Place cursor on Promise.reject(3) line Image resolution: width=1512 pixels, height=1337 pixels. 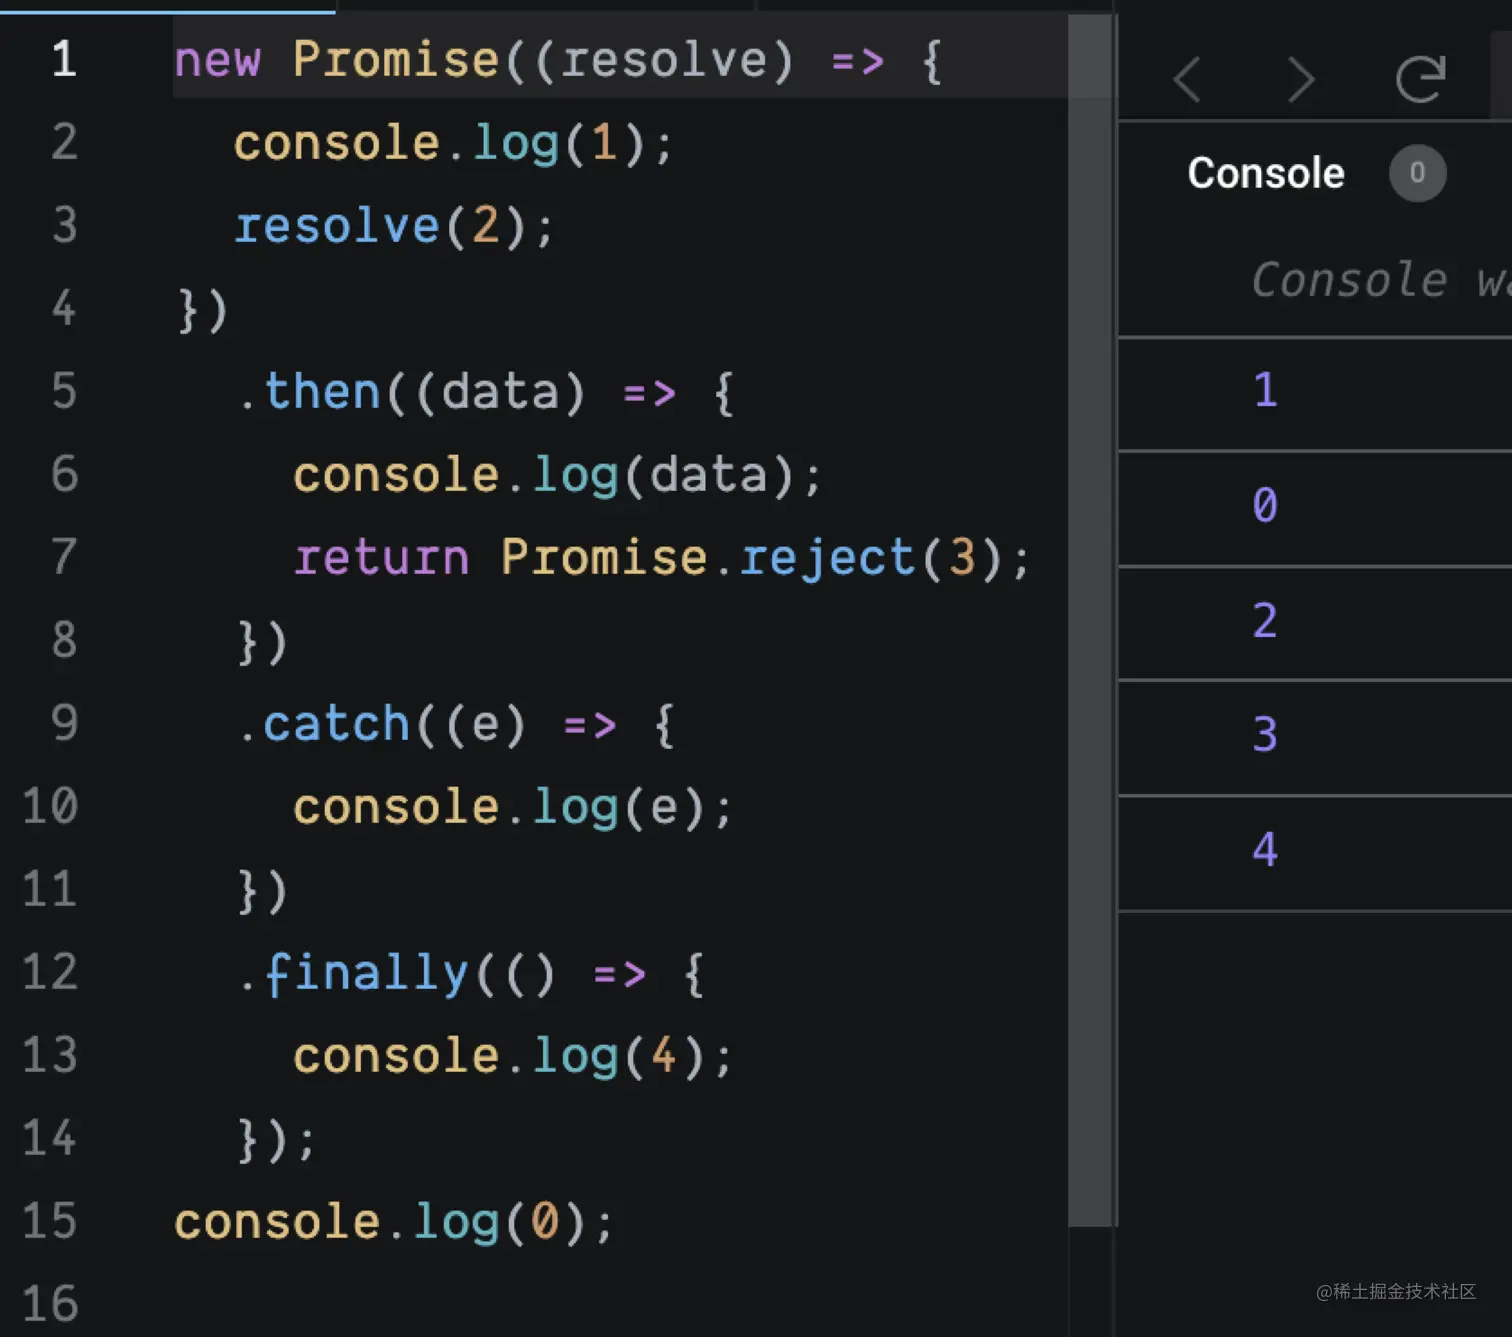(660, 557)
